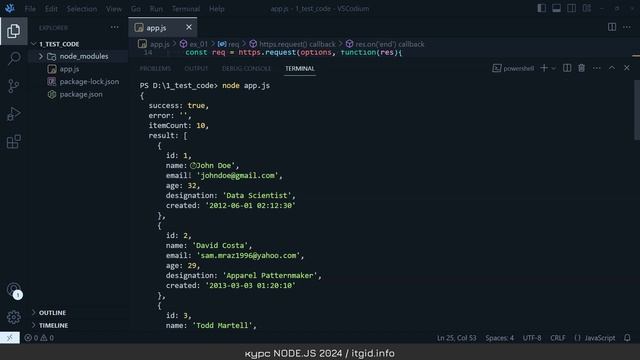This screenshot has height=360, width=640.
Task: Open the Extensions view
Action: 13,142
